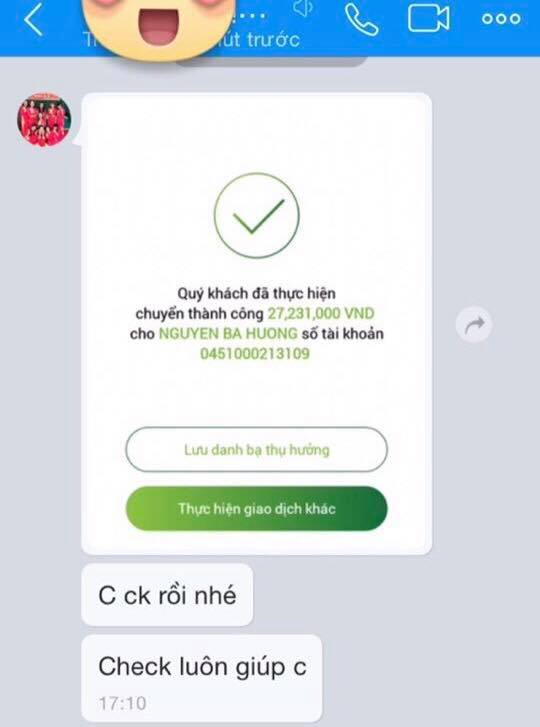540x727 pixels.
Task: Tap account number 0451000213109
Action: tap(255, 354)
